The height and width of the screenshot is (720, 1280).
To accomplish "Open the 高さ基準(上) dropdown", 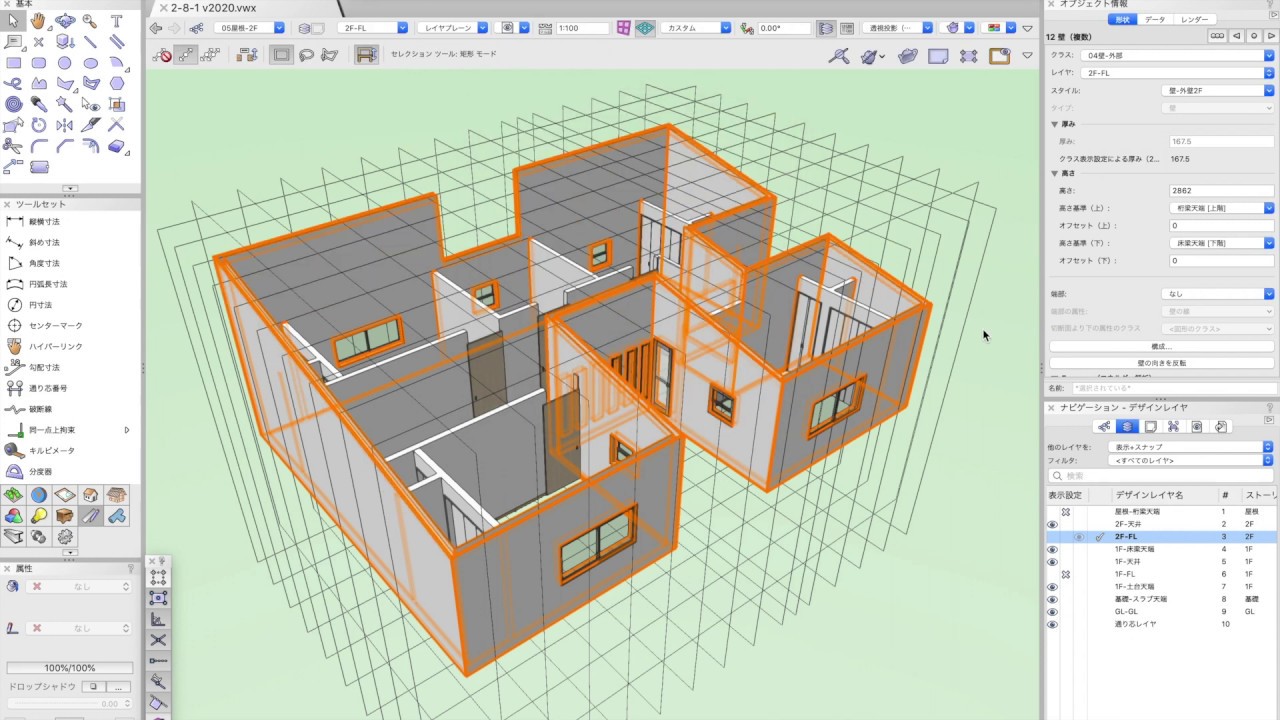I will [1221, 208].
